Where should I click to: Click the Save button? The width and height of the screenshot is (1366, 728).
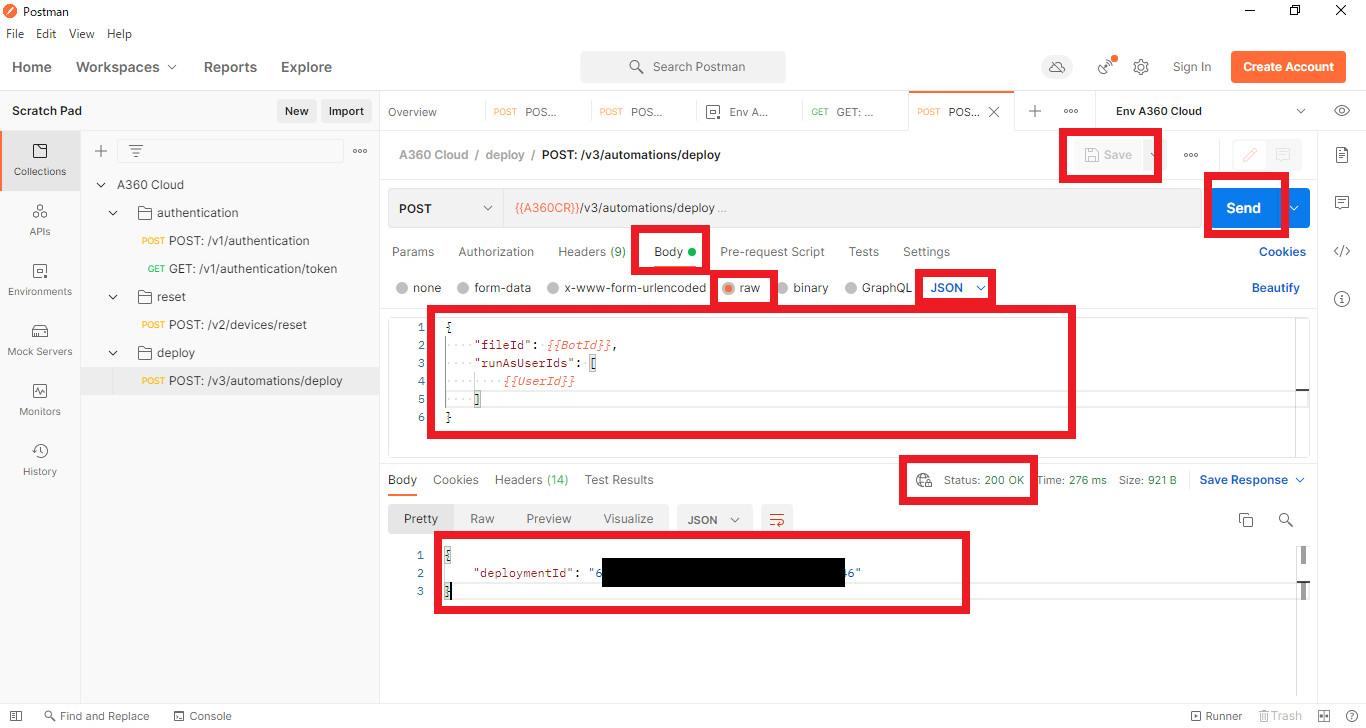[x=1109, y=155]
